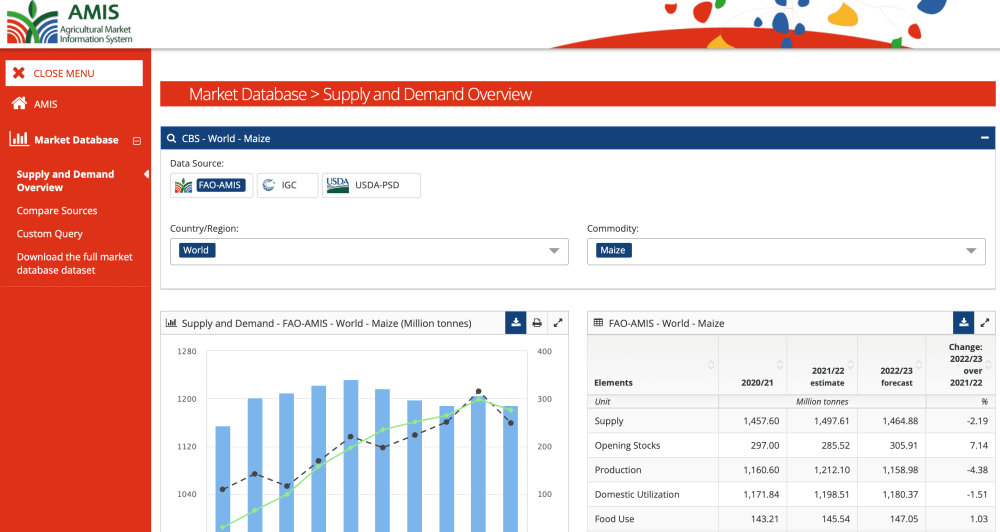Download the FAO-AMIS maize table
The image size is (1000, 532).
(963, 323)
